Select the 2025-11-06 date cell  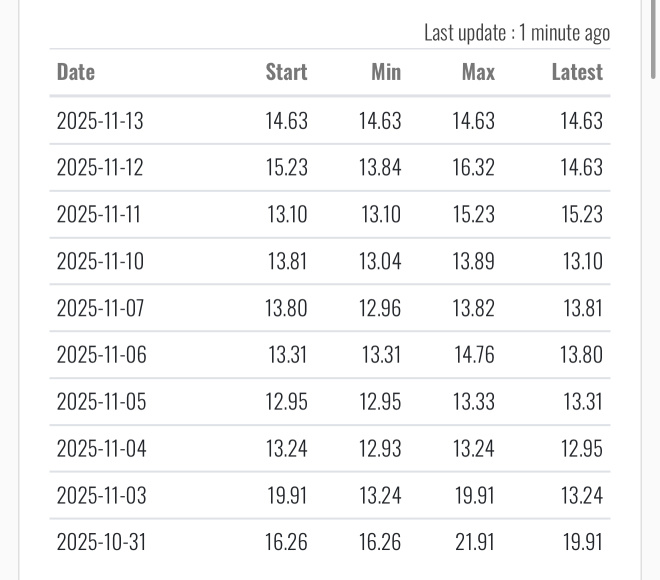click(100, 355)
